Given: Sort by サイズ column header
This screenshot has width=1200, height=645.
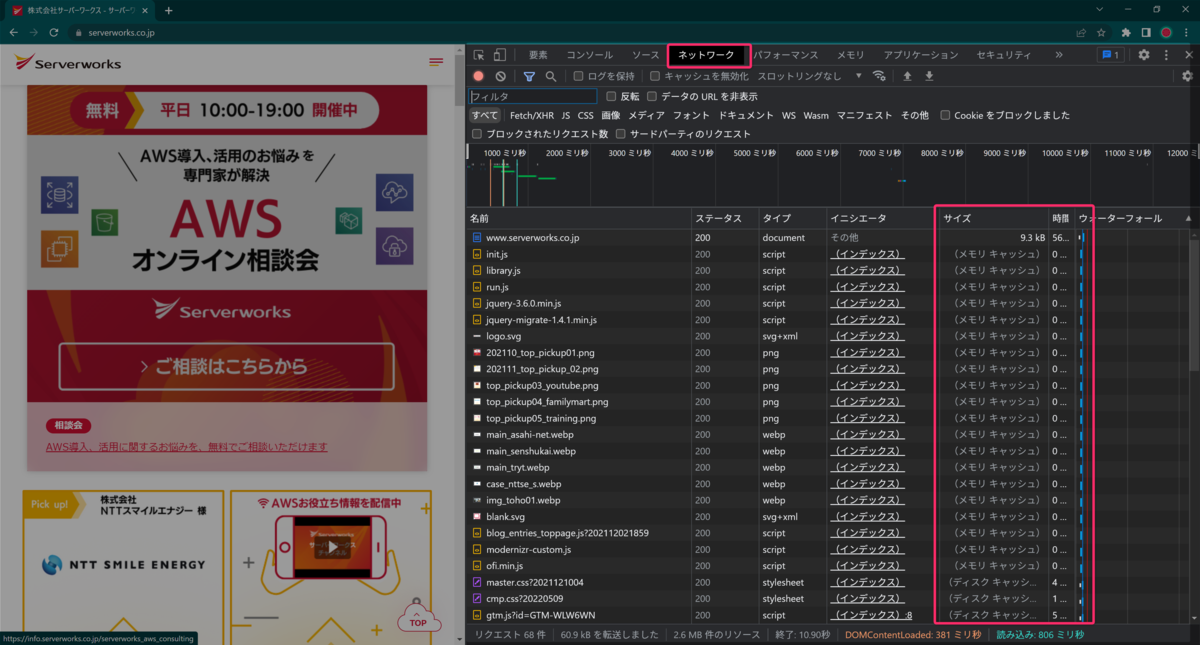Looking at the screenshot, I should coord(993,218).
